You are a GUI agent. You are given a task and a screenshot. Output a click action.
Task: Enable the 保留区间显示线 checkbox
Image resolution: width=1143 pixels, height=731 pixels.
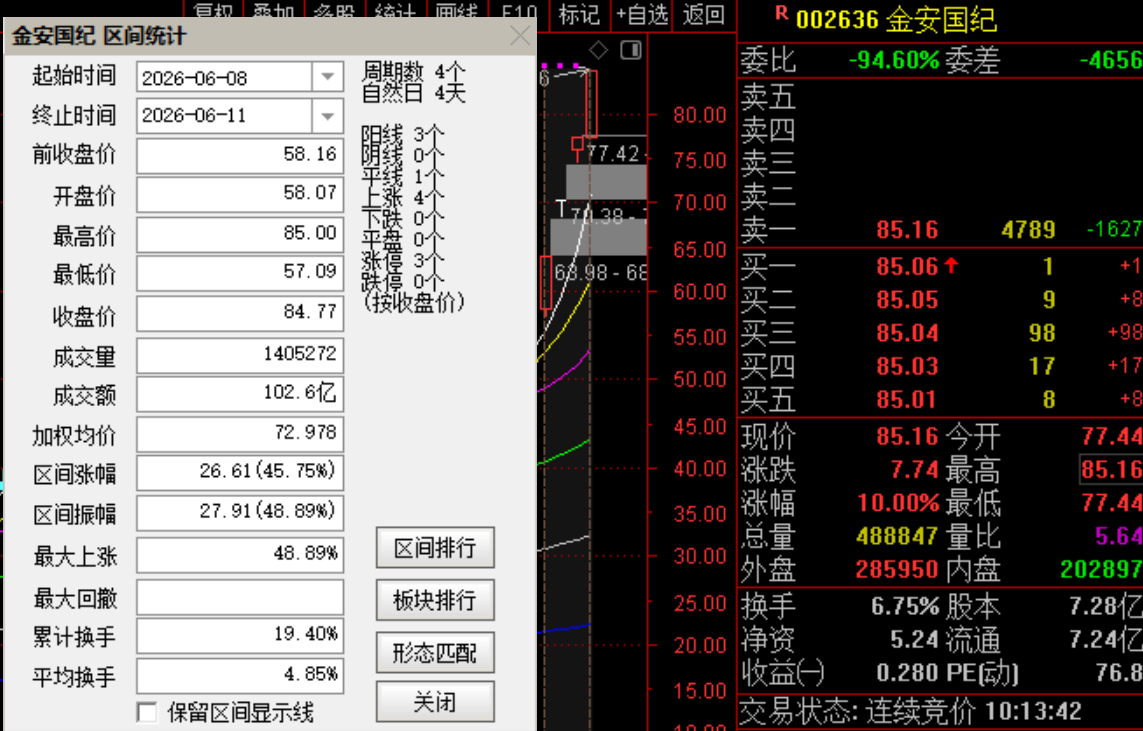147,712
